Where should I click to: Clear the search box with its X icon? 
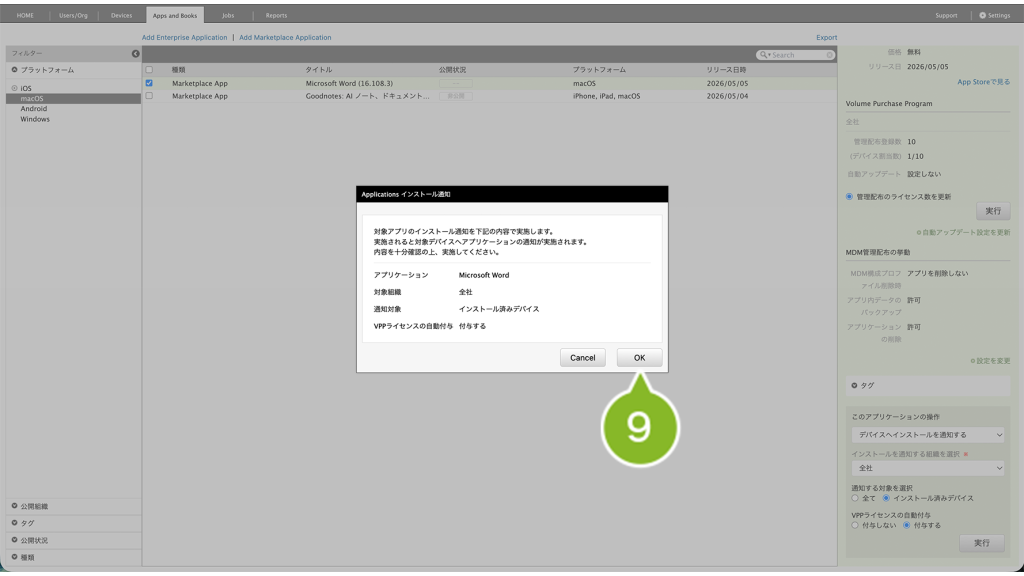point(829,55)
